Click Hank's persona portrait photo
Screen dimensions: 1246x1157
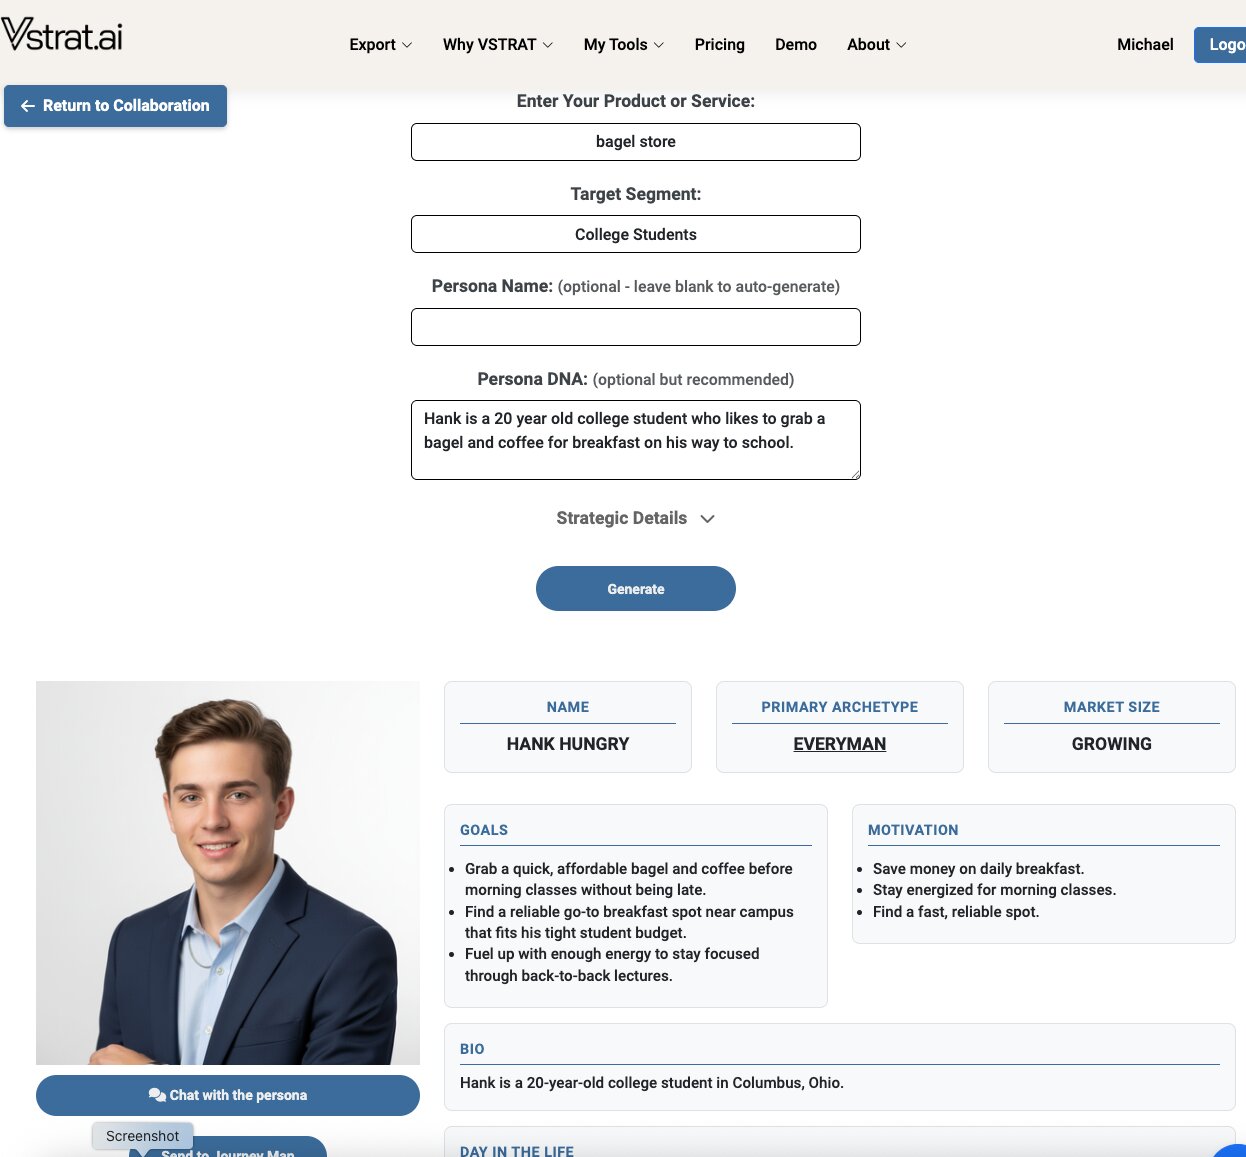point(228,872)
